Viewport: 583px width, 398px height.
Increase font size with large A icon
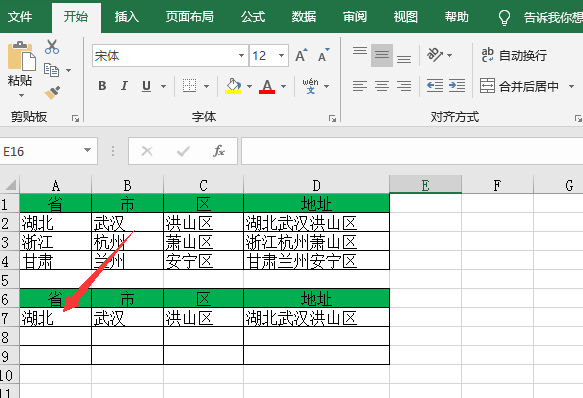(x=301, y=55)
